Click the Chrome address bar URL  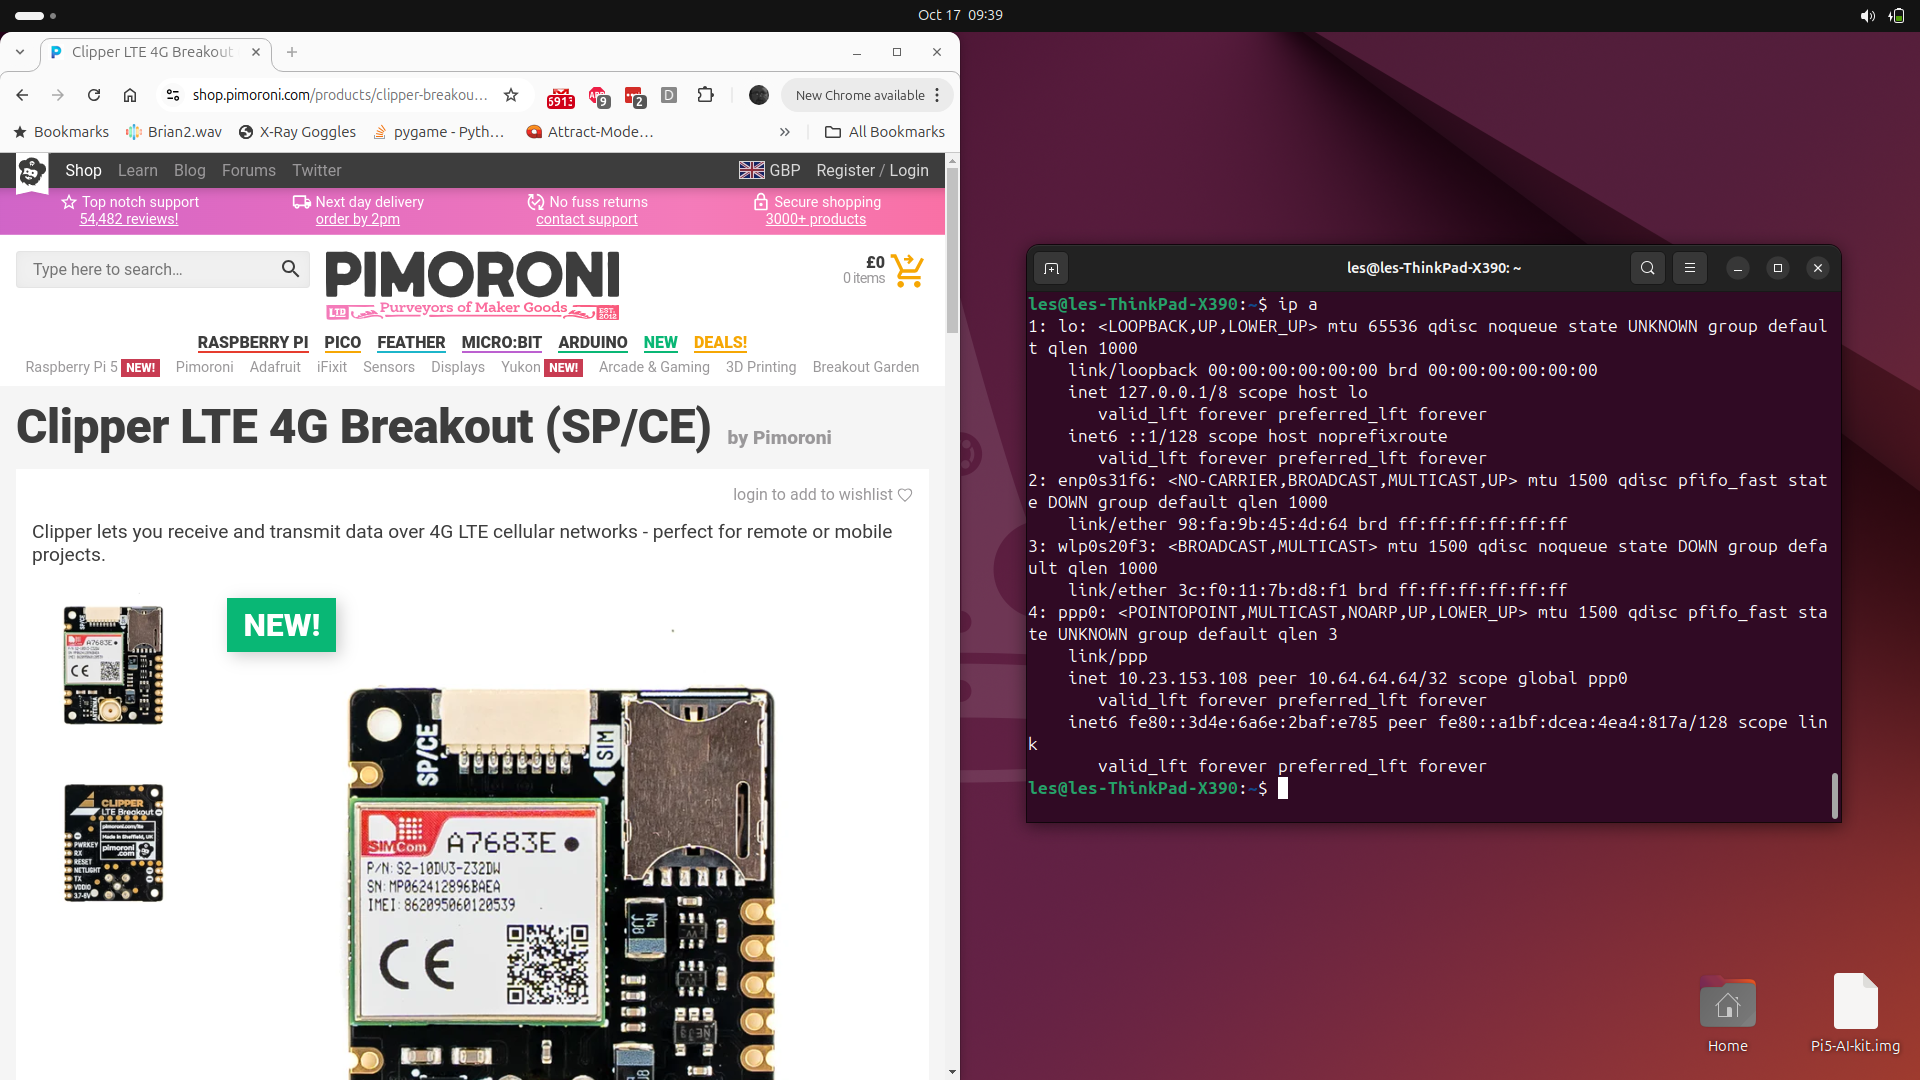(x=340, y=95)
